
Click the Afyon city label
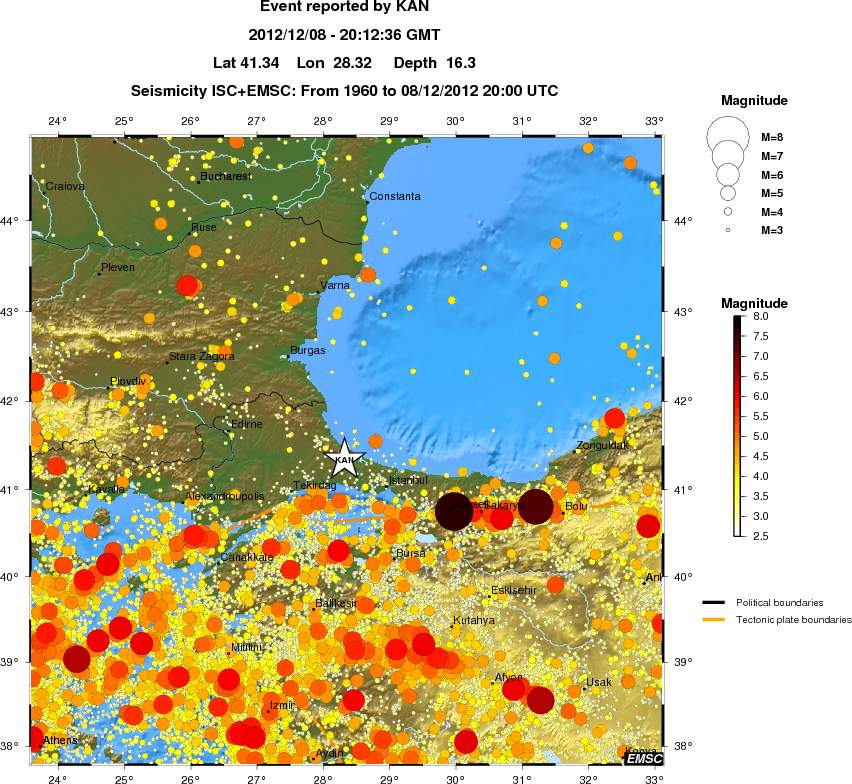[509, 678]
